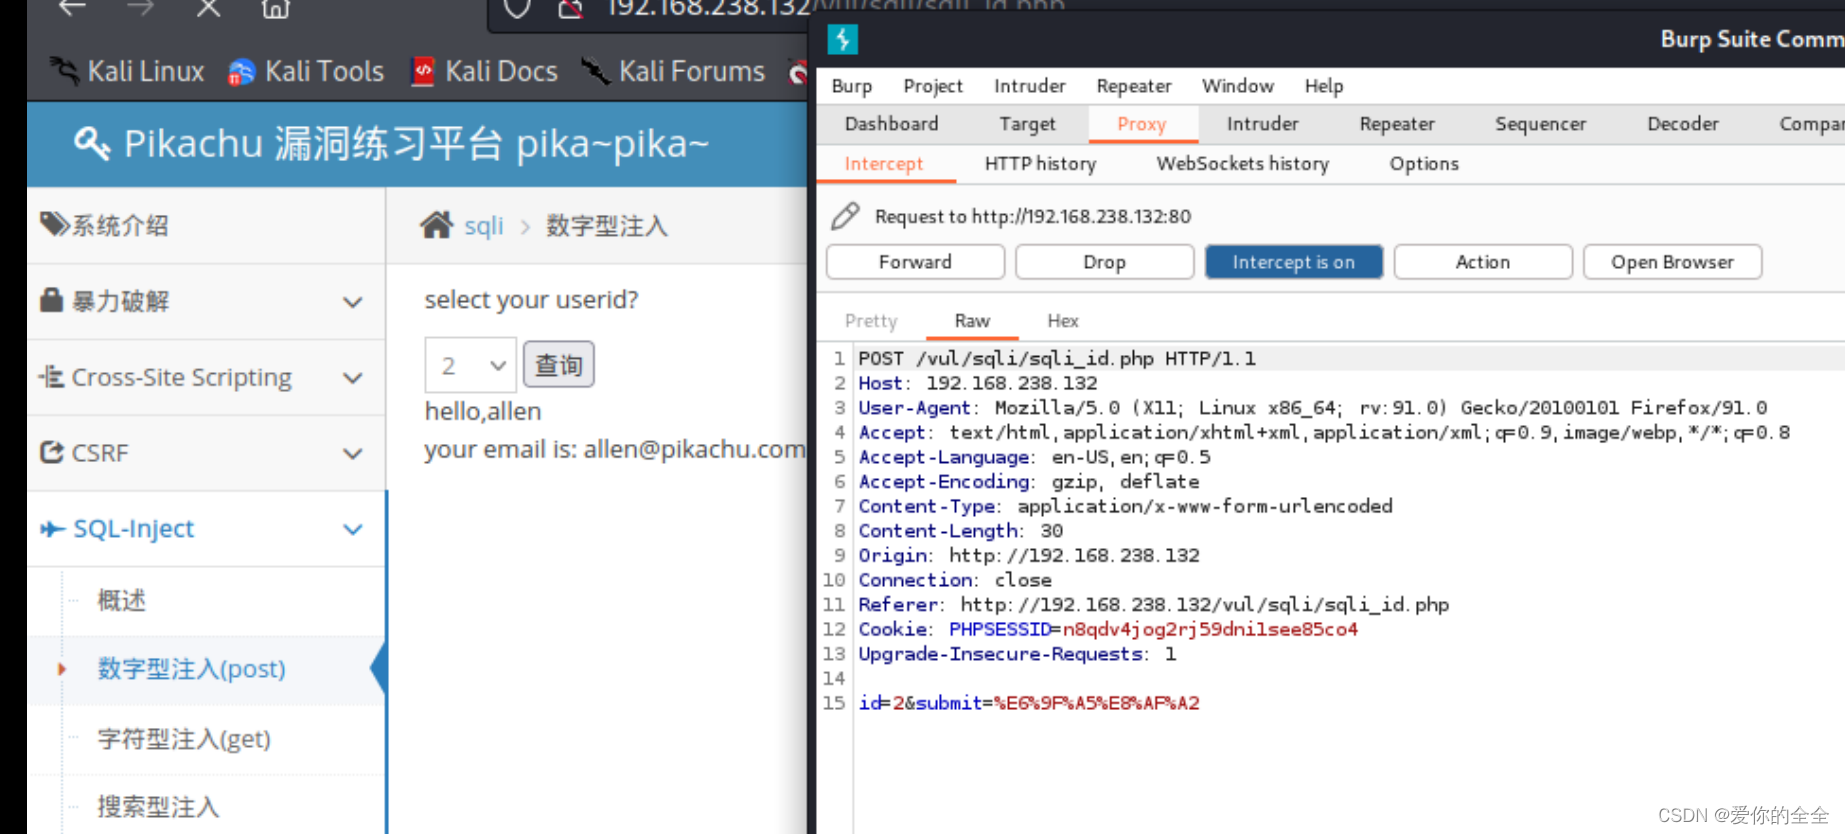Click the Drop button
The image size is (1845, 834).
1104,262
